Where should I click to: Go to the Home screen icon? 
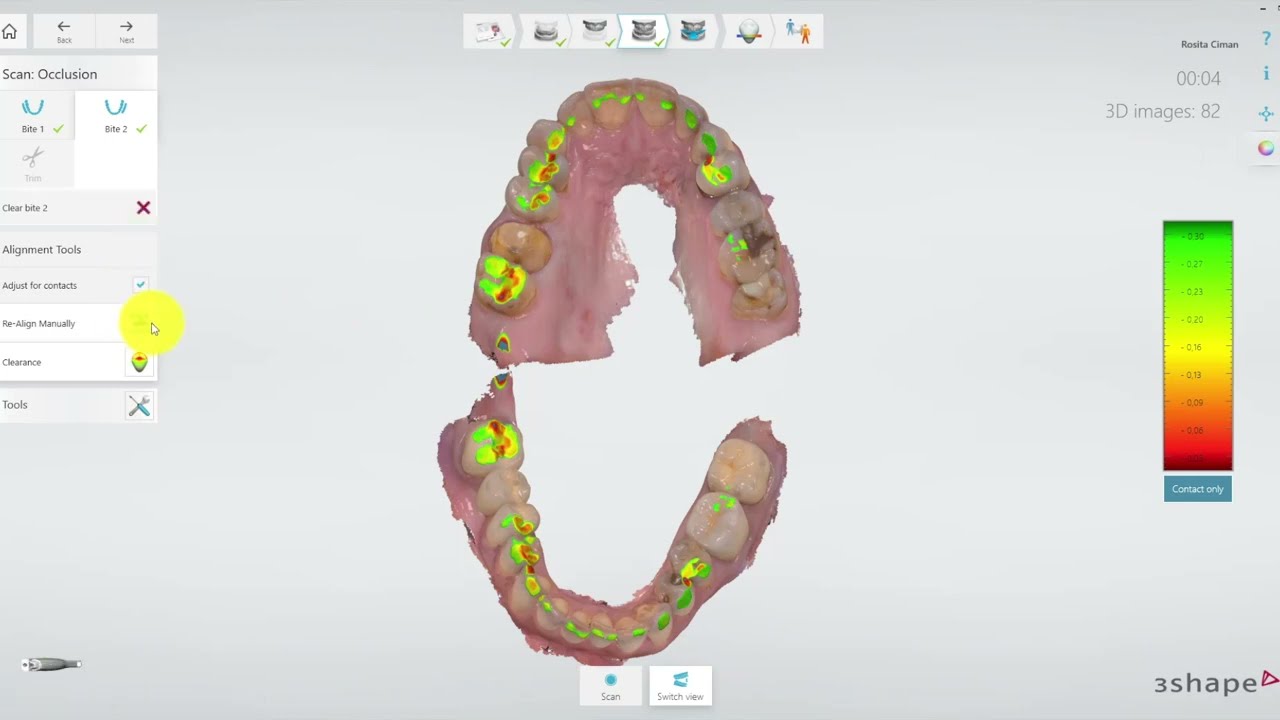[x=9, y=32]
